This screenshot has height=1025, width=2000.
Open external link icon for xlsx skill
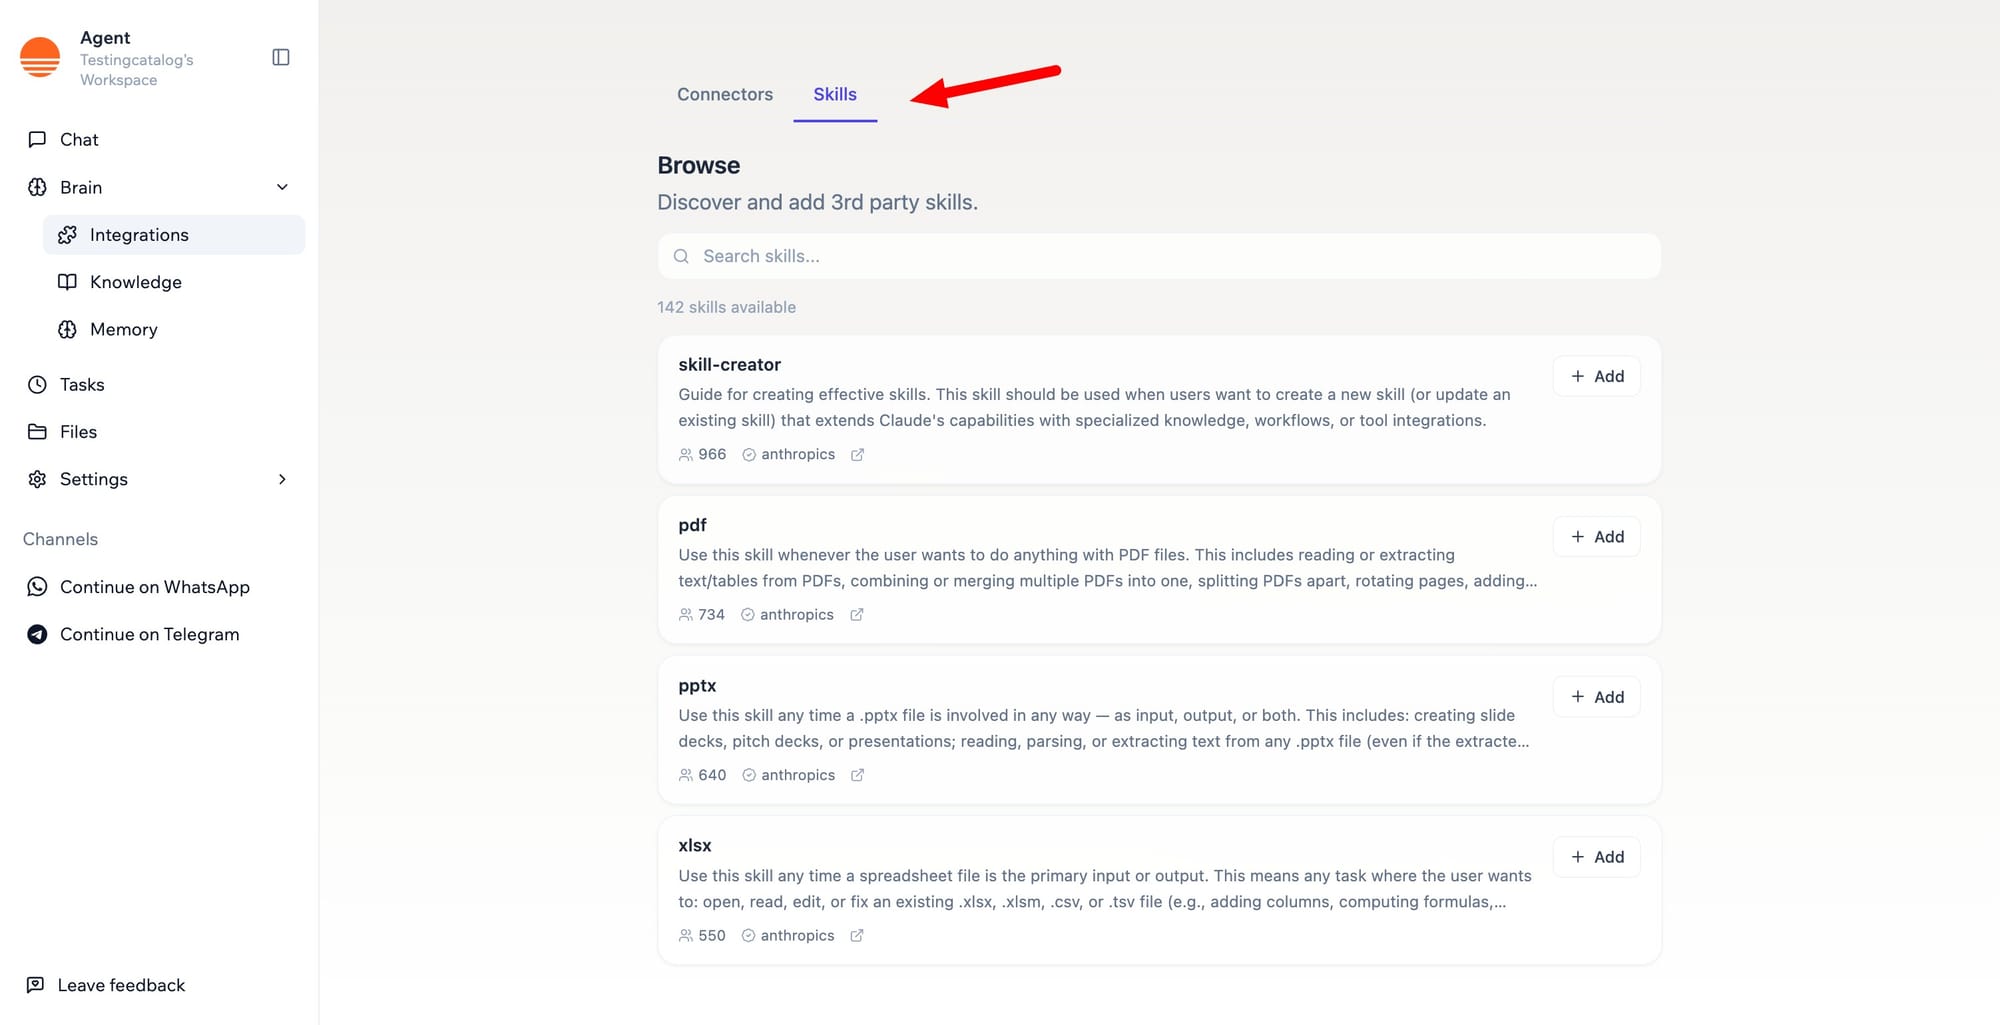856,936
